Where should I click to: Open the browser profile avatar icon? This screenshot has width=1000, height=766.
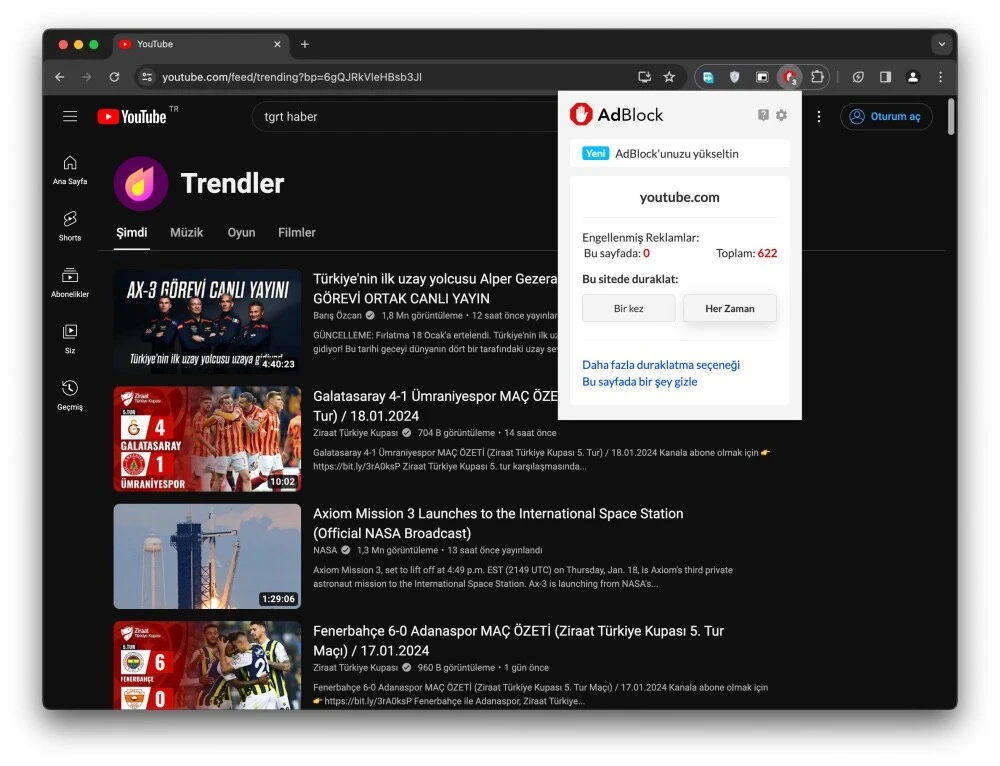(x=913, y=77)
